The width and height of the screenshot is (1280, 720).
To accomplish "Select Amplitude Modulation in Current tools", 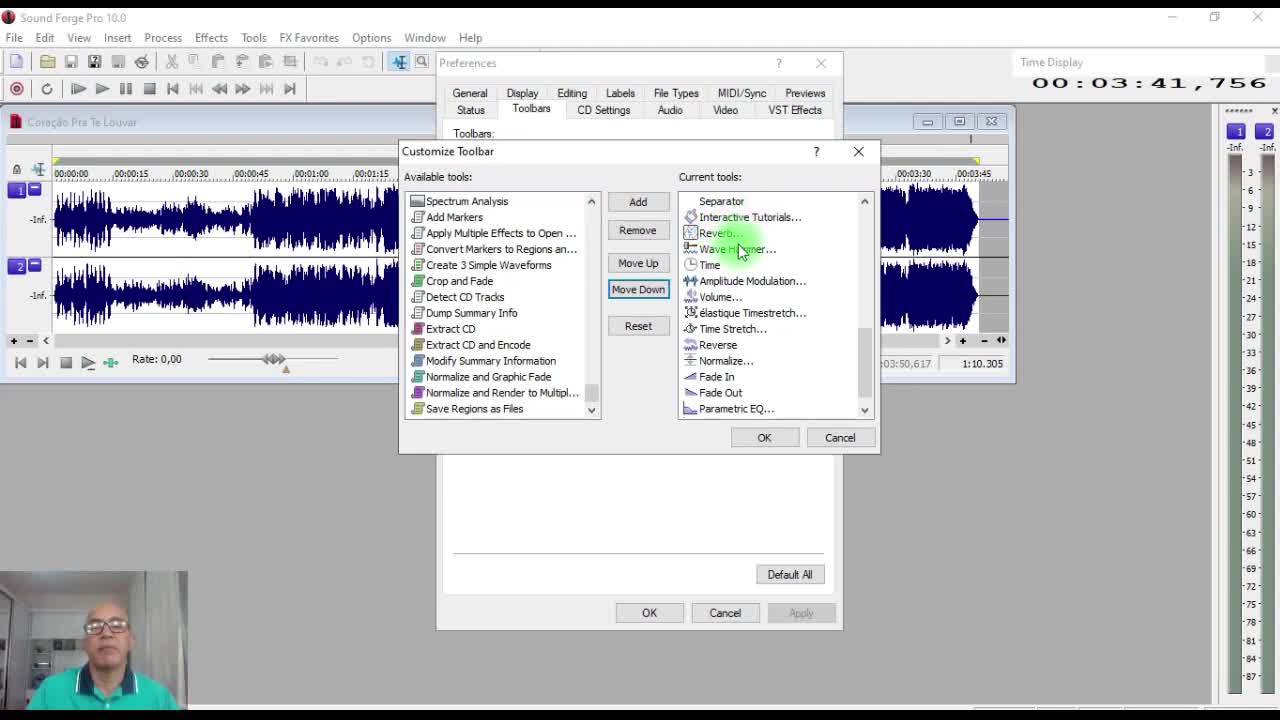I will pos(745,281).
